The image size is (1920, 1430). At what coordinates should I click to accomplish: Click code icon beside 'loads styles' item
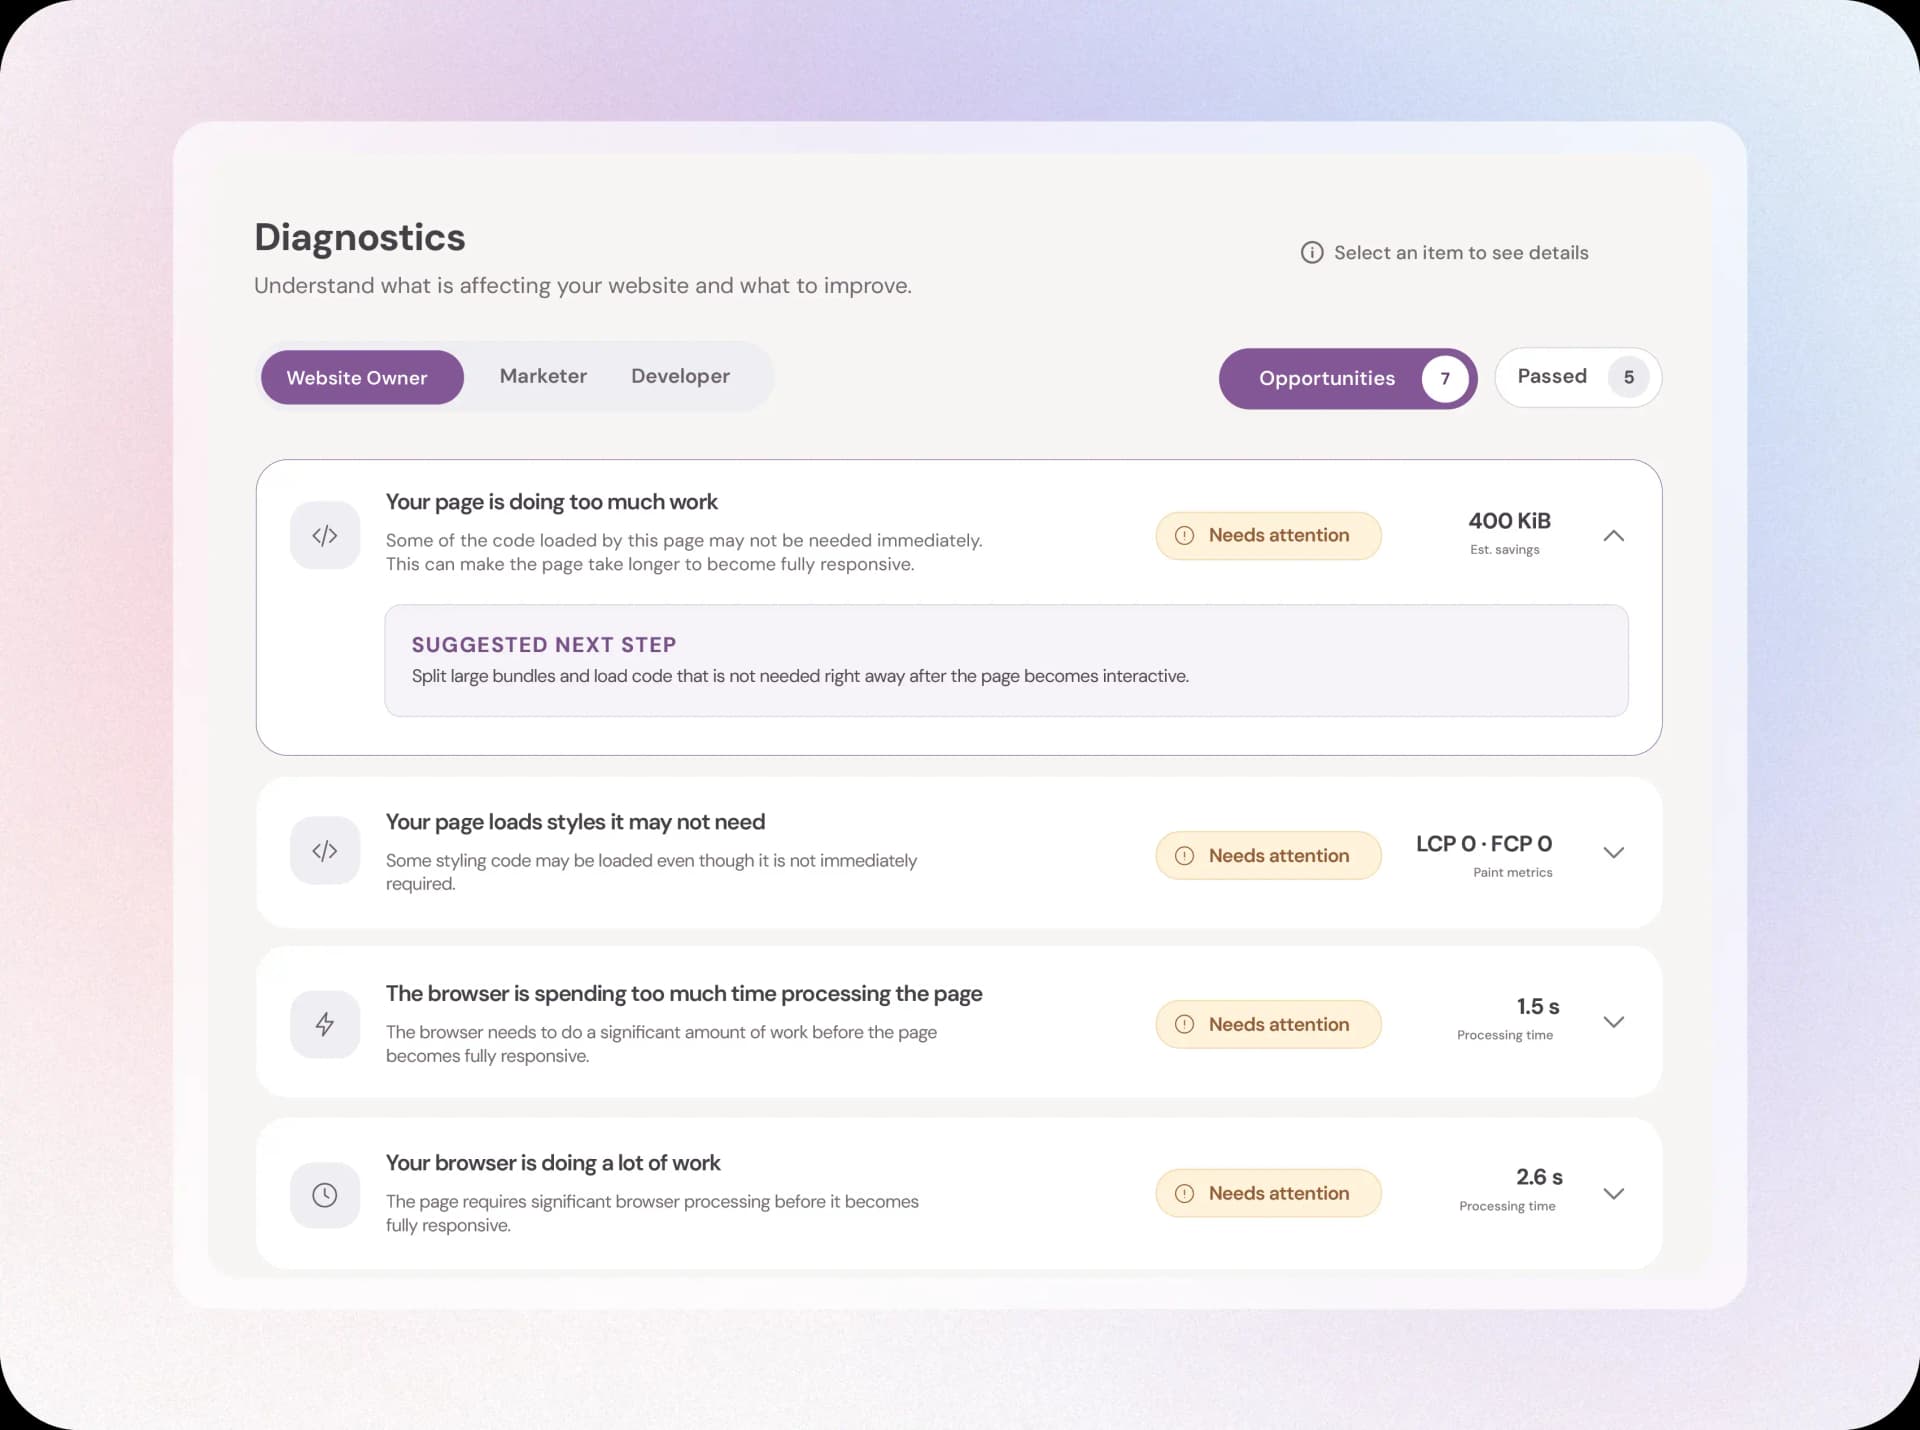pos(325,851)
